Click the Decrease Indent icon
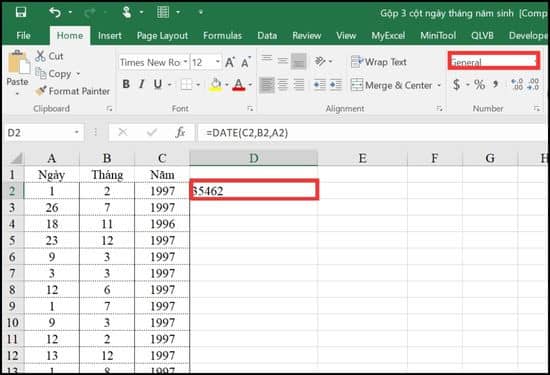The height and width of the screenshot is (375, 550). [320, 85]
